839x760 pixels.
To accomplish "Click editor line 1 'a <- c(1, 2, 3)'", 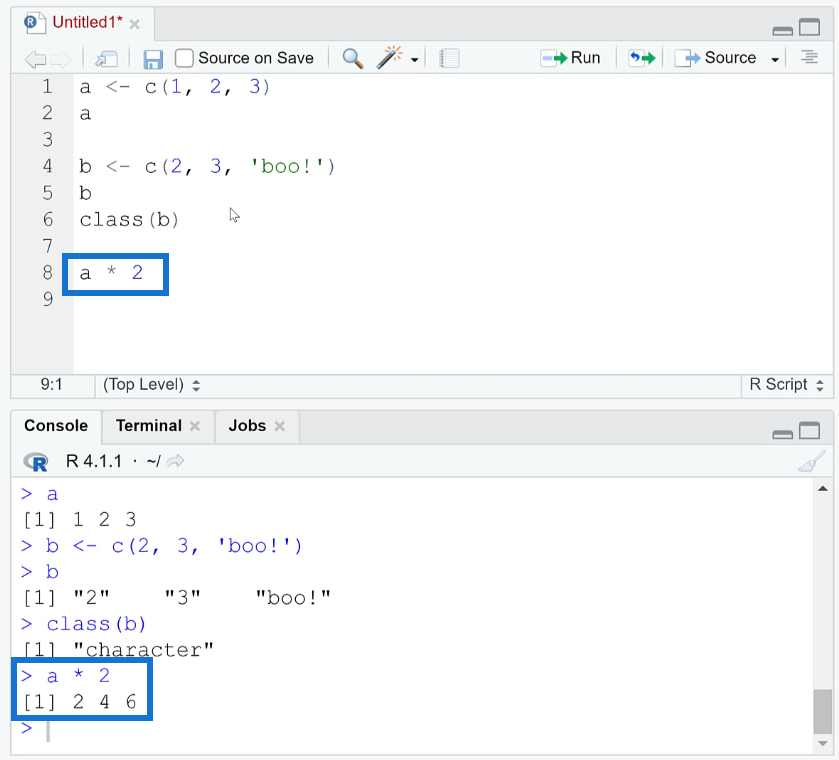I will [175, 87].
